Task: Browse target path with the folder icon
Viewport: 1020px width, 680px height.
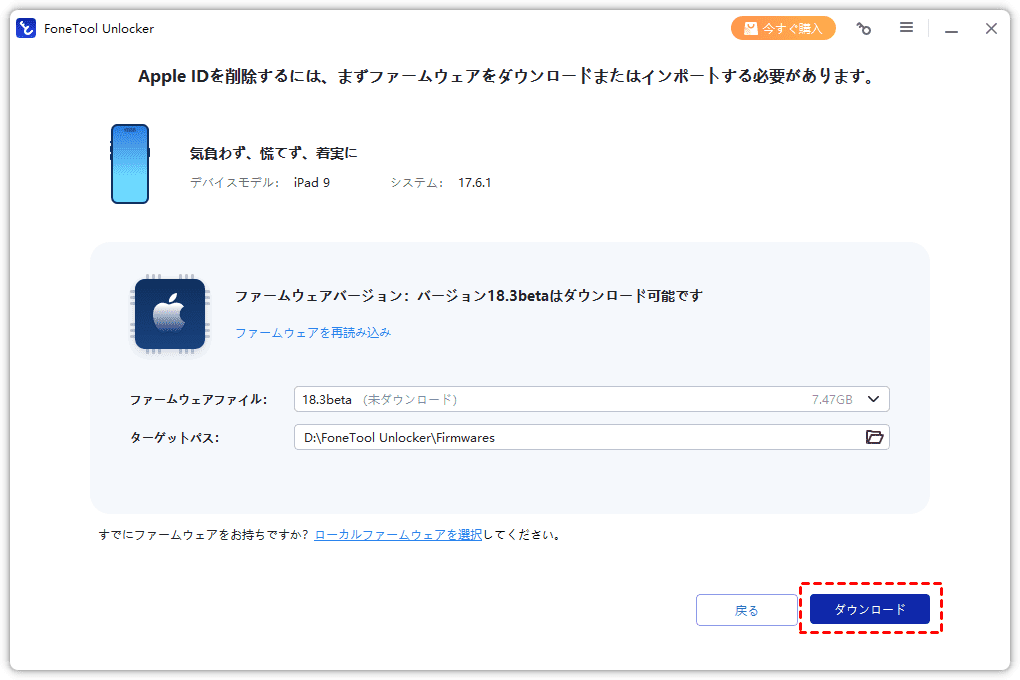Action: click(x=874, y=438)
